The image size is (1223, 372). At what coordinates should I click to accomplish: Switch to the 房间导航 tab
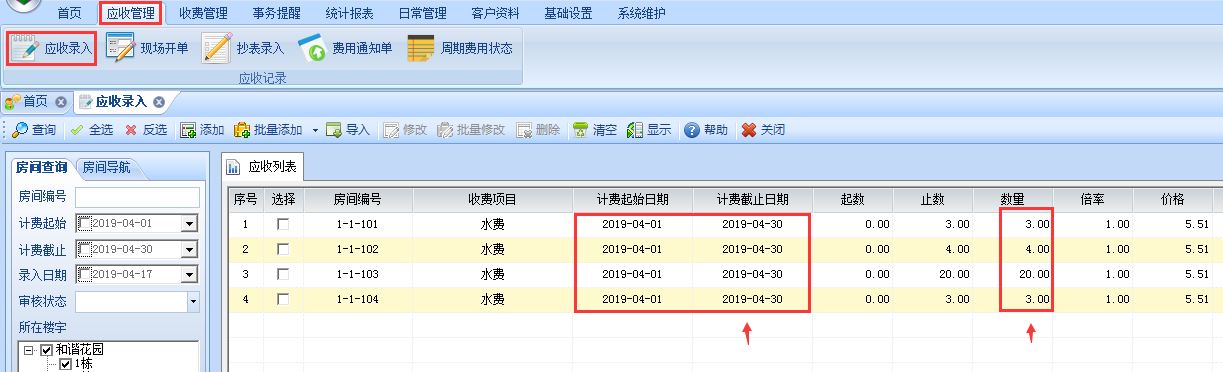tap(106, 167)
